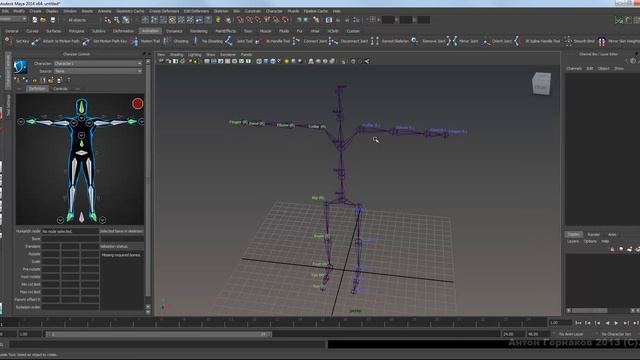Open the Skeleton menu
This screenshot has width=640, height=360.
pos(221,11)
